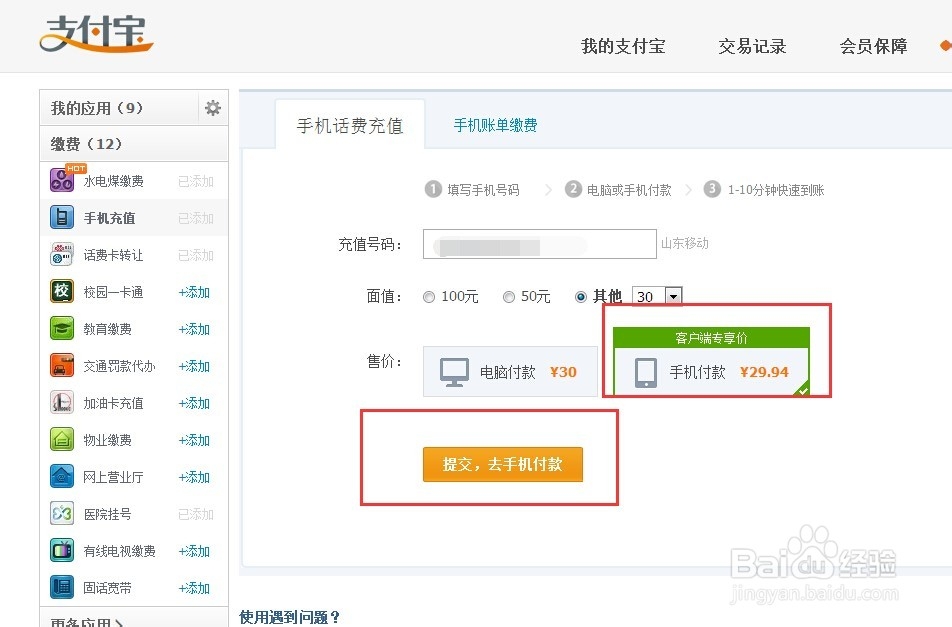The width and height of the screenshot is (952, 627).
Task: Switch to the 手机账单缴费 tab
Action: [495, 126]
